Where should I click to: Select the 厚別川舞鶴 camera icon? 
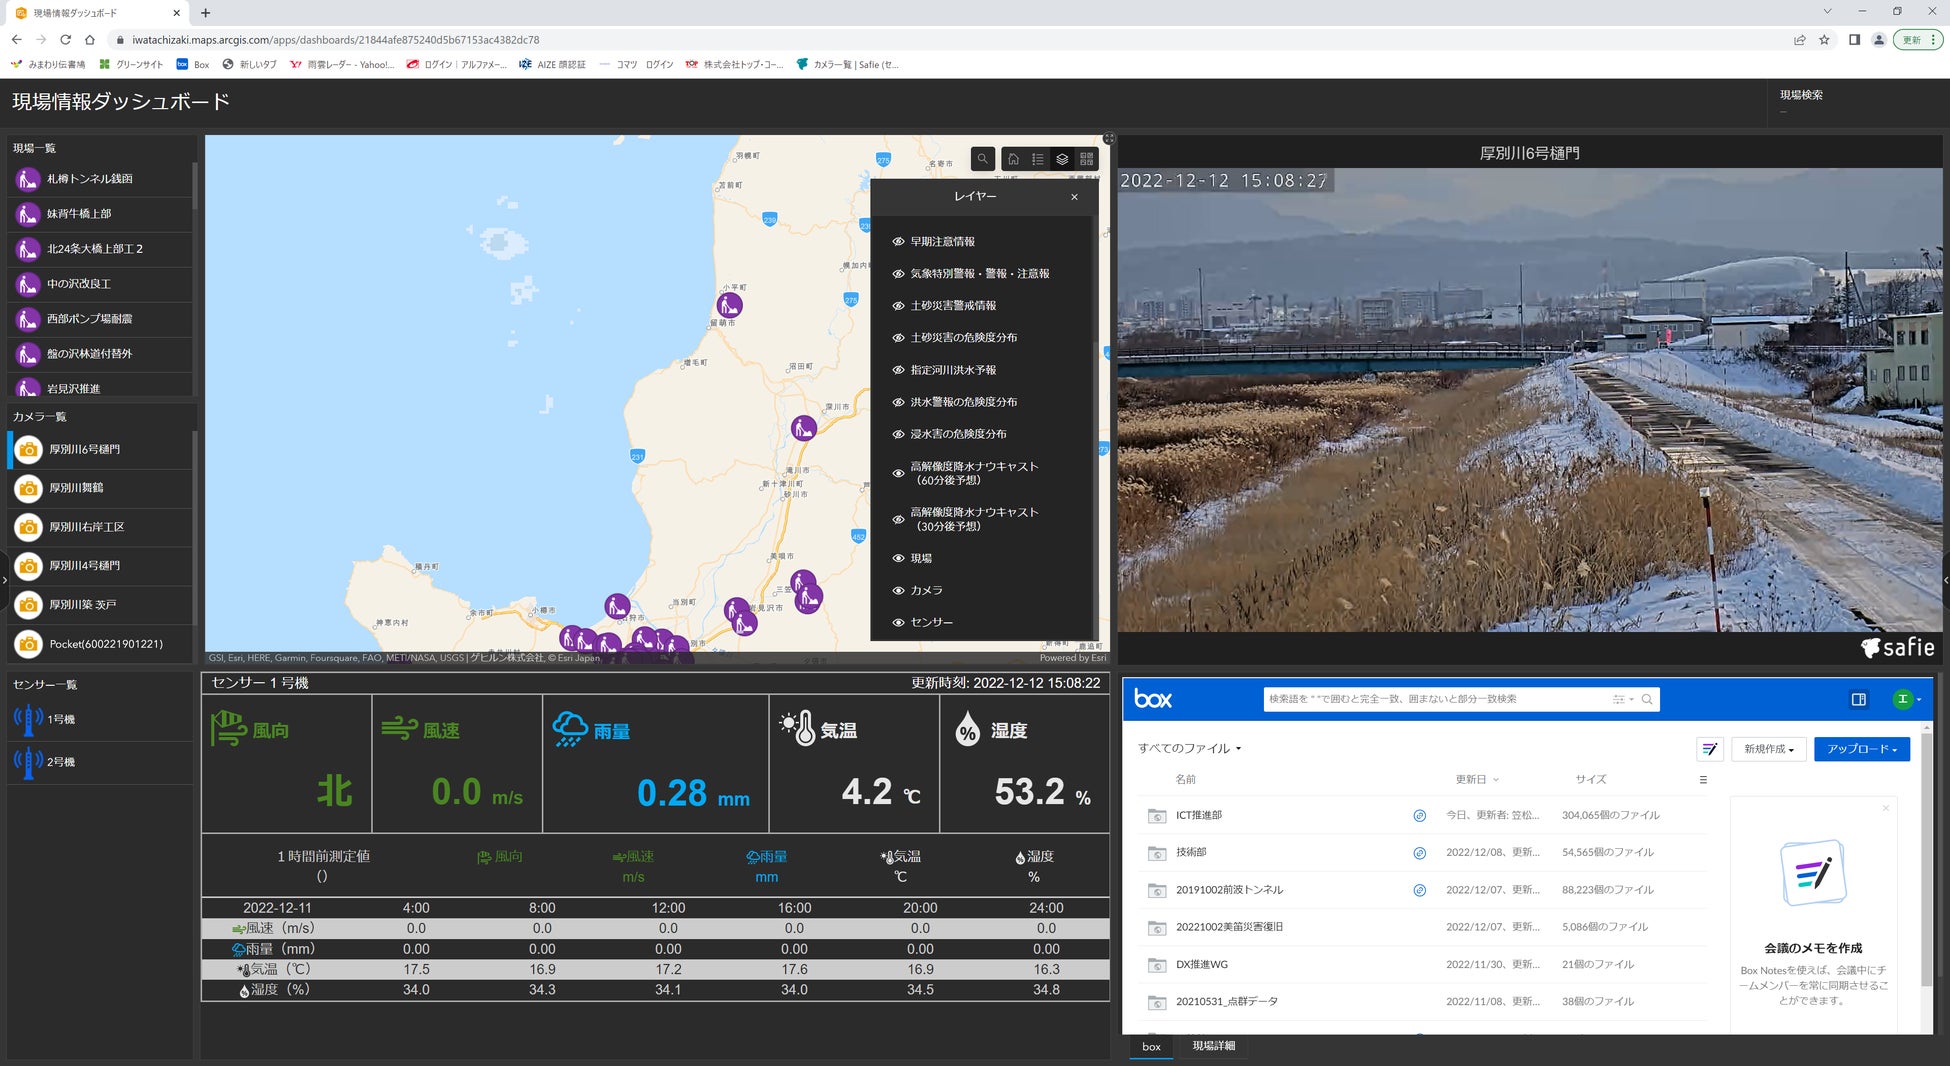(29, 488)
